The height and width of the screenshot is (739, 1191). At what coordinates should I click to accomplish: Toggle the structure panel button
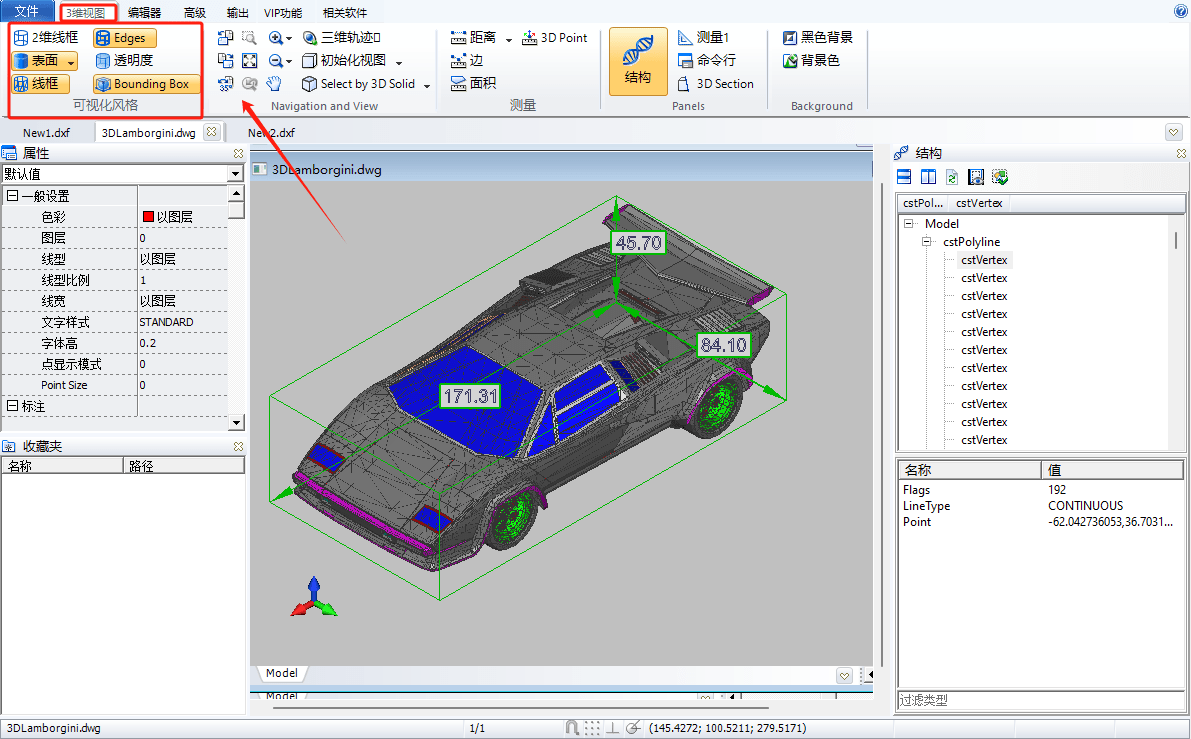pyautogui.click(x=638, y=62)
